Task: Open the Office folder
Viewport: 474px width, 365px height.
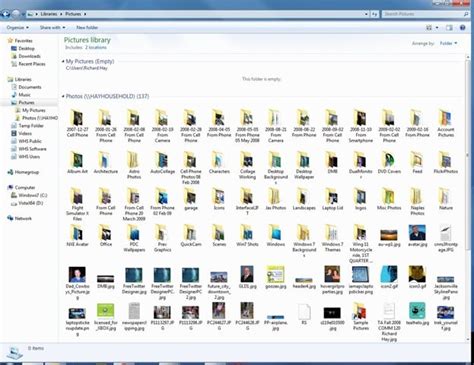Action: (106, 235)
